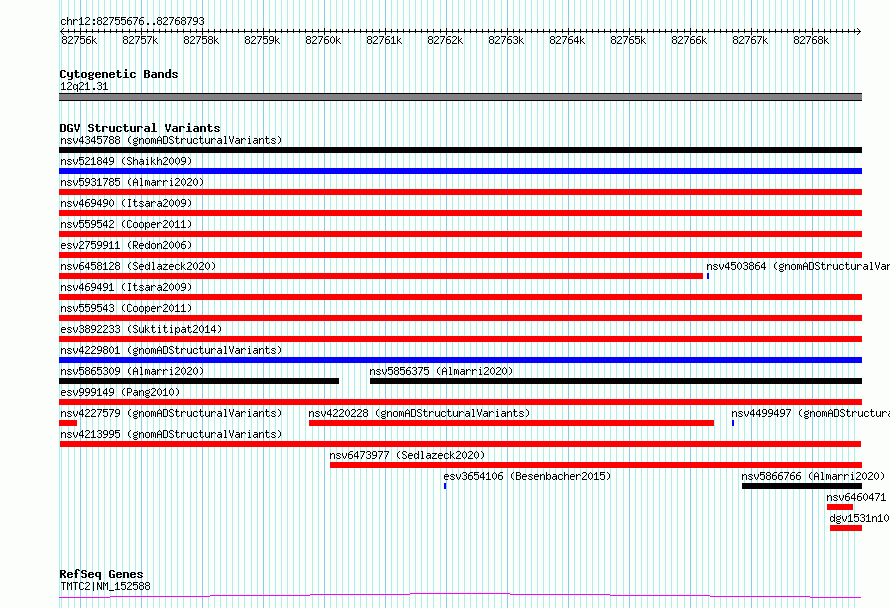
Task: Click the red bar under nsv559543
Action: pos(460,318)
